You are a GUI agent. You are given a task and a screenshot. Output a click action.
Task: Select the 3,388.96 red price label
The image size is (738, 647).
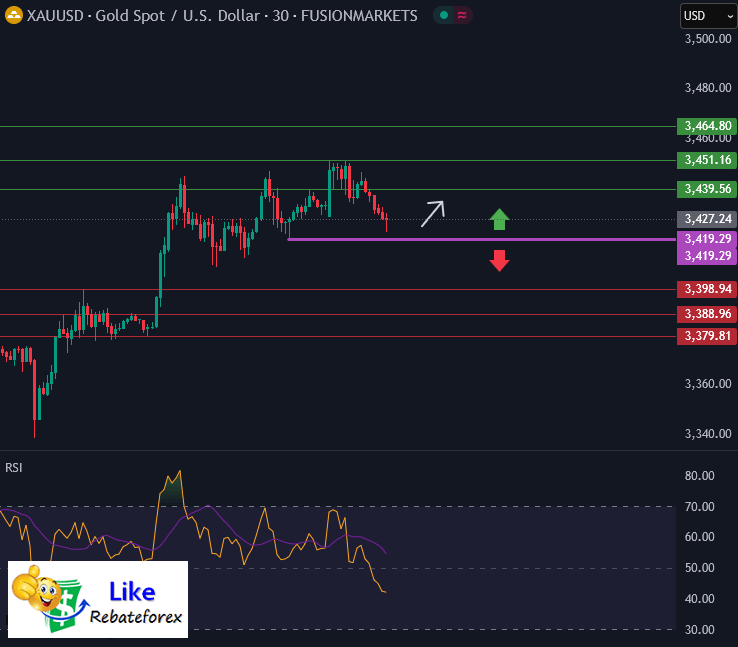(707, 314)
